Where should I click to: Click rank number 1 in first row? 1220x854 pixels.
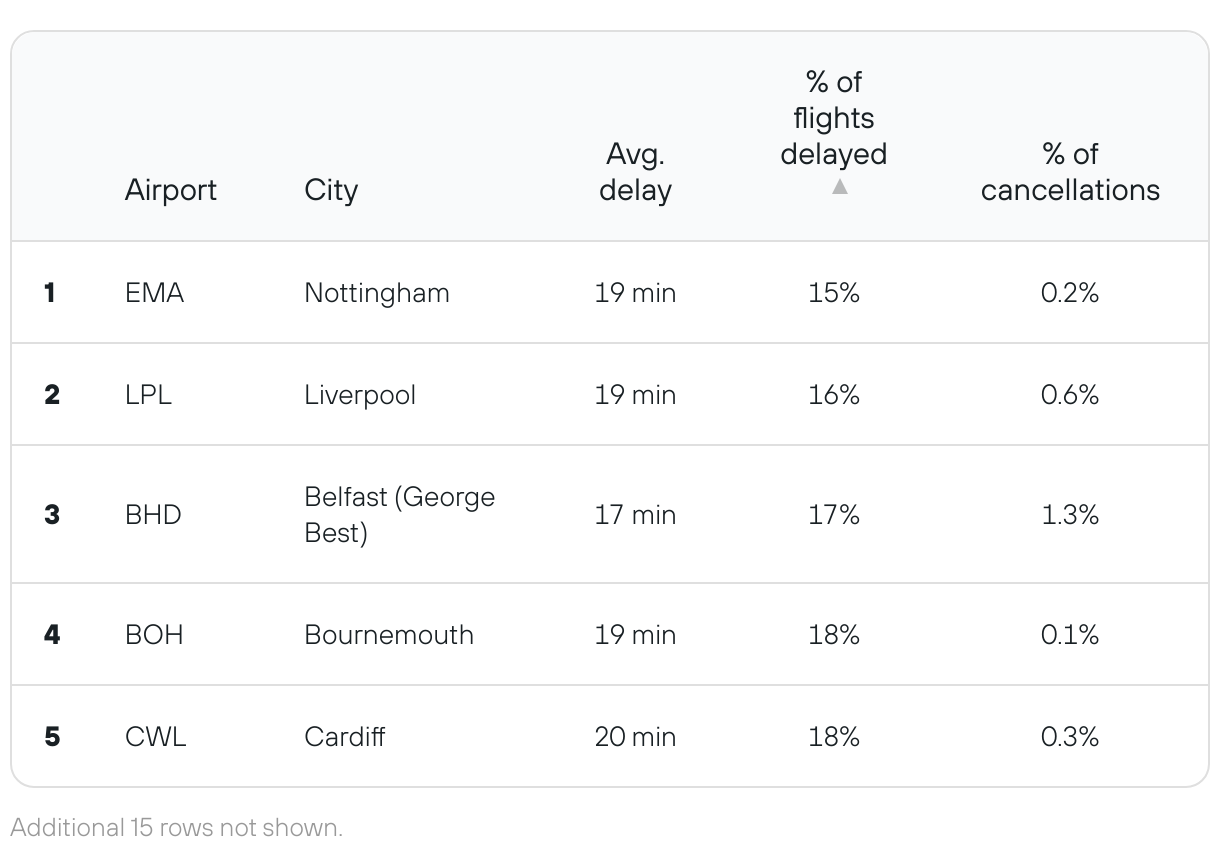coord(50,293)
